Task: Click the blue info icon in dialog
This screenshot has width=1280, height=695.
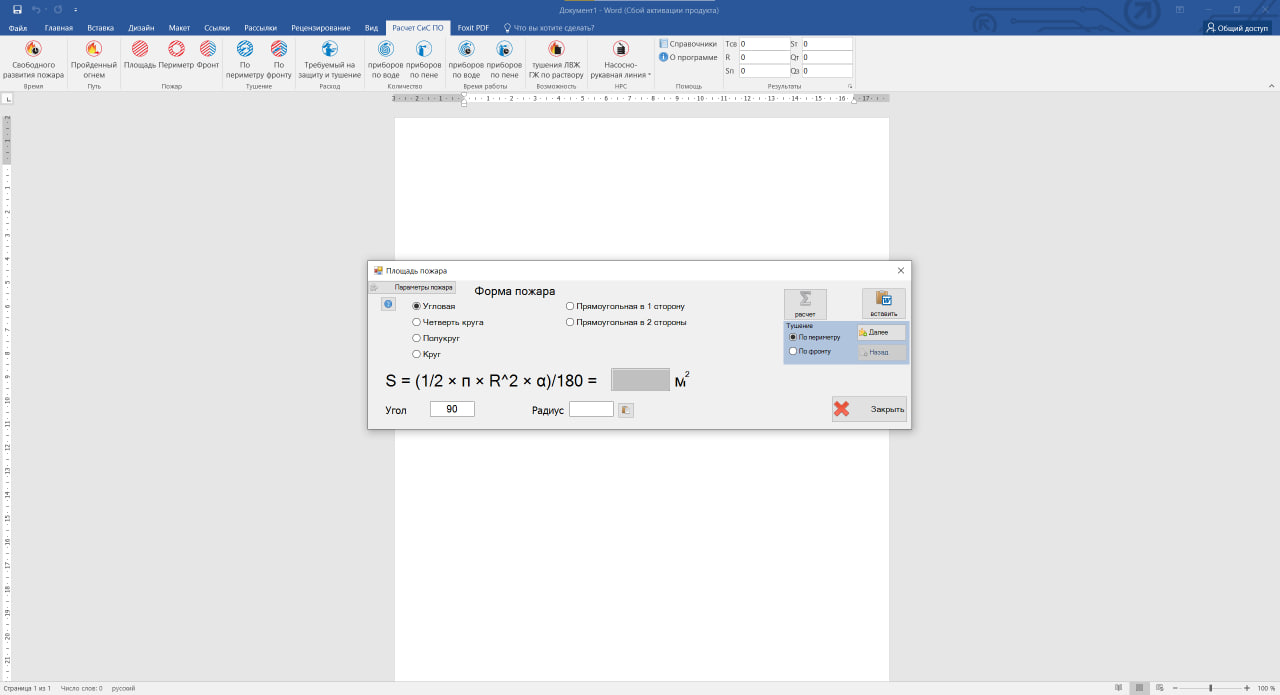Action: point(389,304)
